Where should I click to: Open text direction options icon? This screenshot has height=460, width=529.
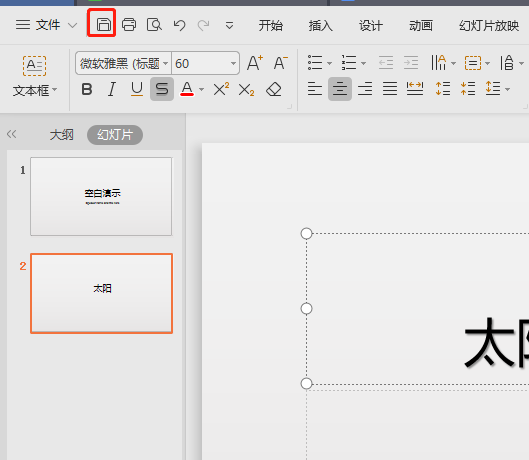(439, 63)
